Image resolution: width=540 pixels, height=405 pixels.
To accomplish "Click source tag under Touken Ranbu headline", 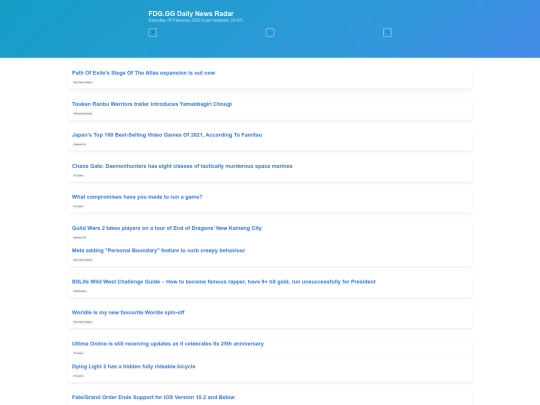I will click(x=83, y=113).
